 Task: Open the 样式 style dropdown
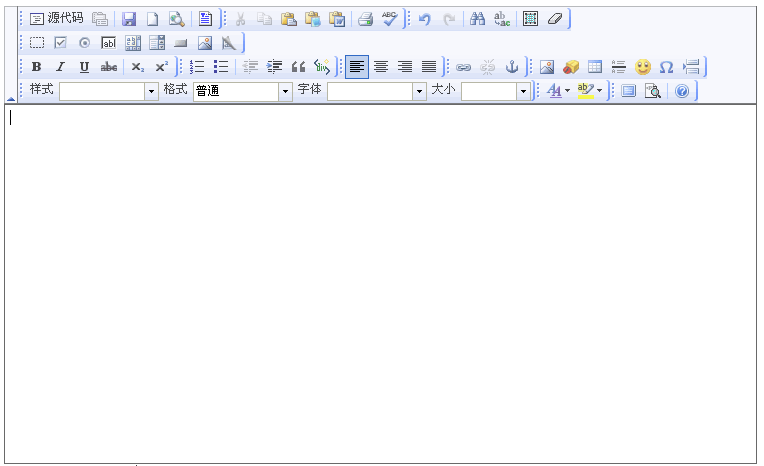(x=109, y=91)
